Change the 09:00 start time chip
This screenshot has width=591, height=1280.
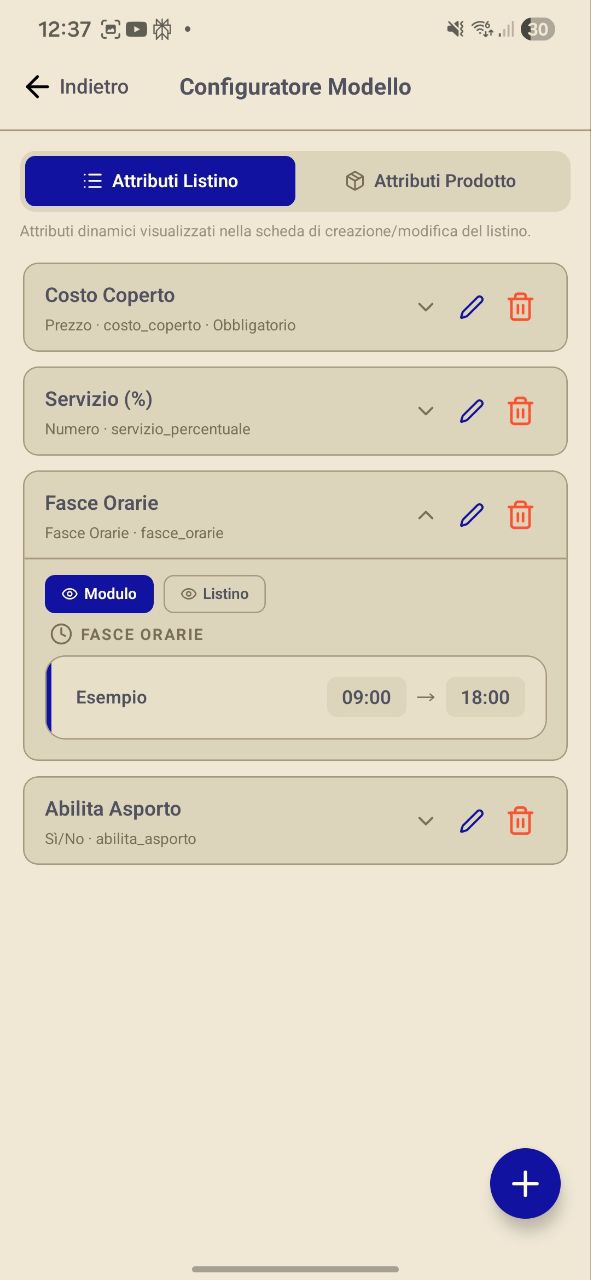click(x=366, y=697)
